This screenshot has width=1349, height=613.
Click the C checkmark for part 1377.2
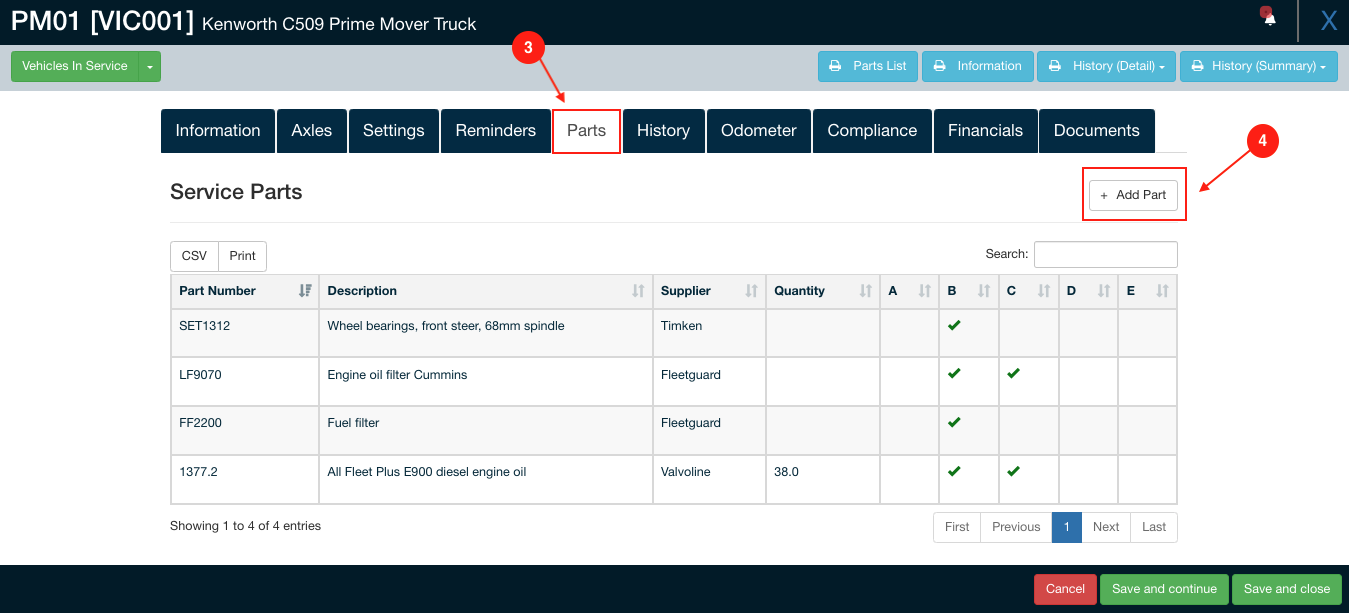tap(1013, 471)
